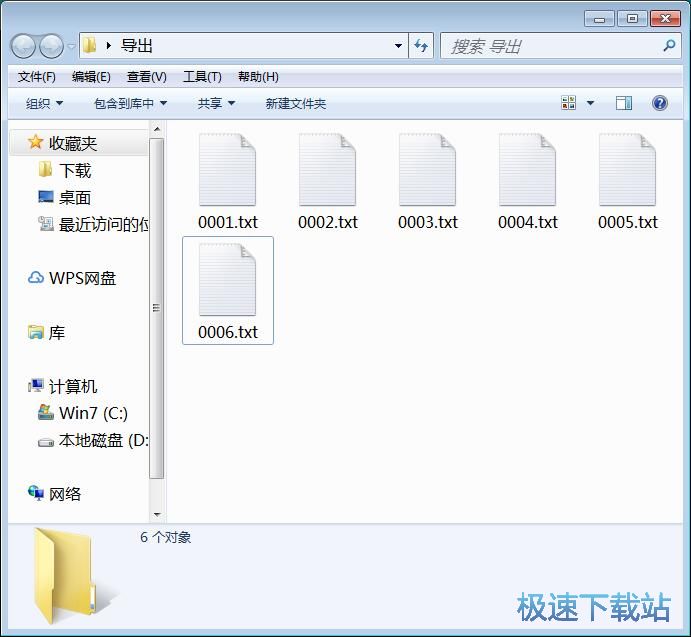Image resolution: width=691 pixels, height=637 pixels.
Task: Click the magnifier search icon
Action: pyautogui.click(x=669, y=45)
